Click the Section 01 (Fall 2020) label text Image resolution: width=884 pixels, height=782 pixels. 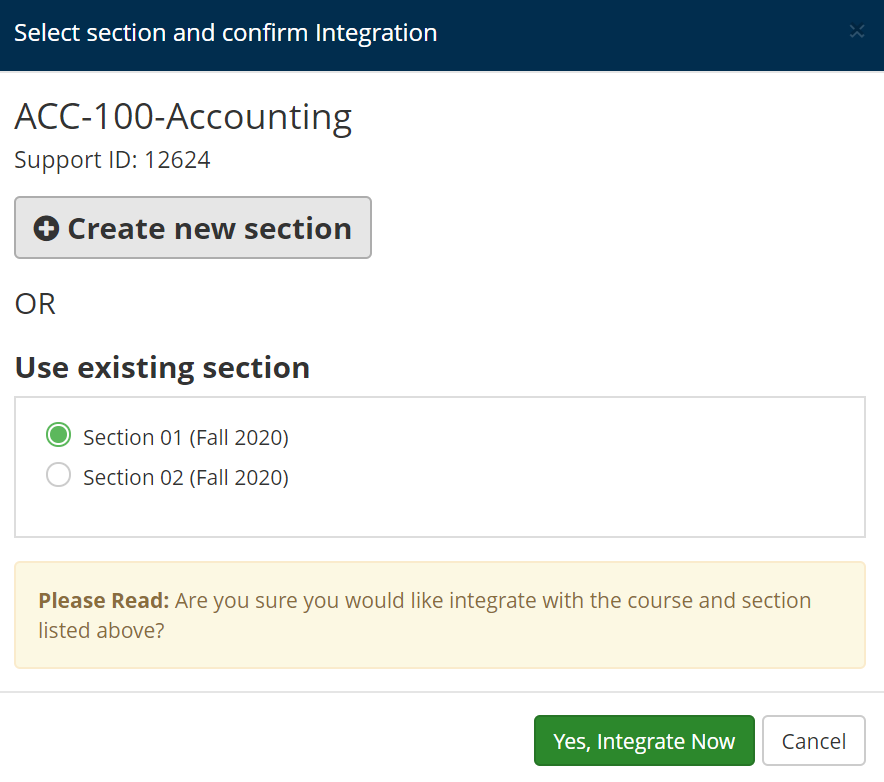tap(186, 438)
